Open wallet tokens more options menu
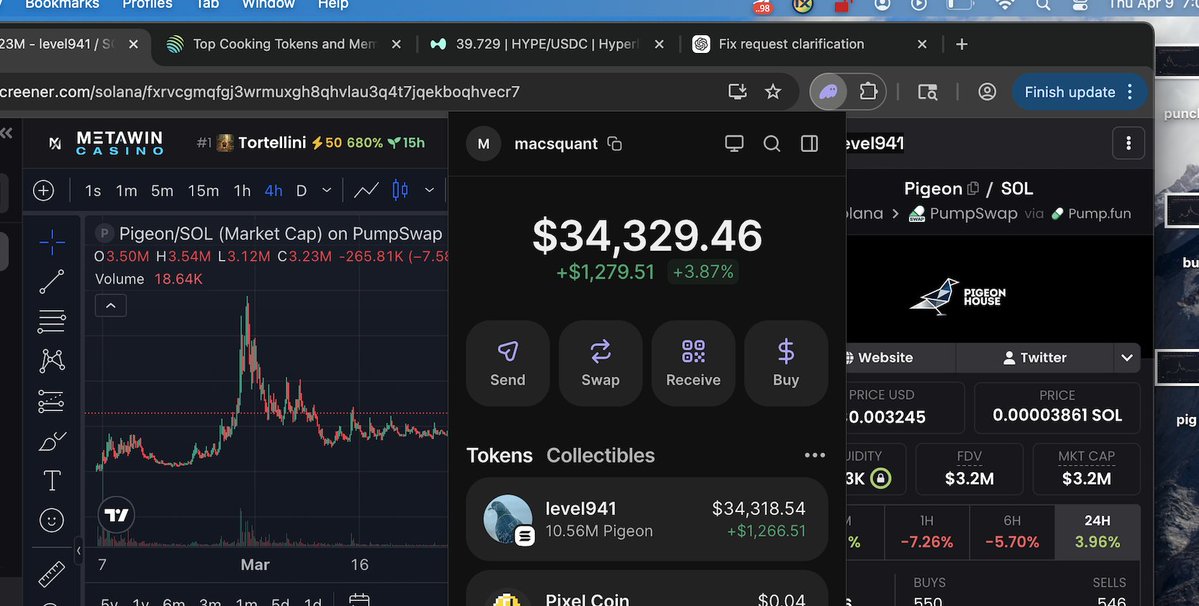 [814, 455]
